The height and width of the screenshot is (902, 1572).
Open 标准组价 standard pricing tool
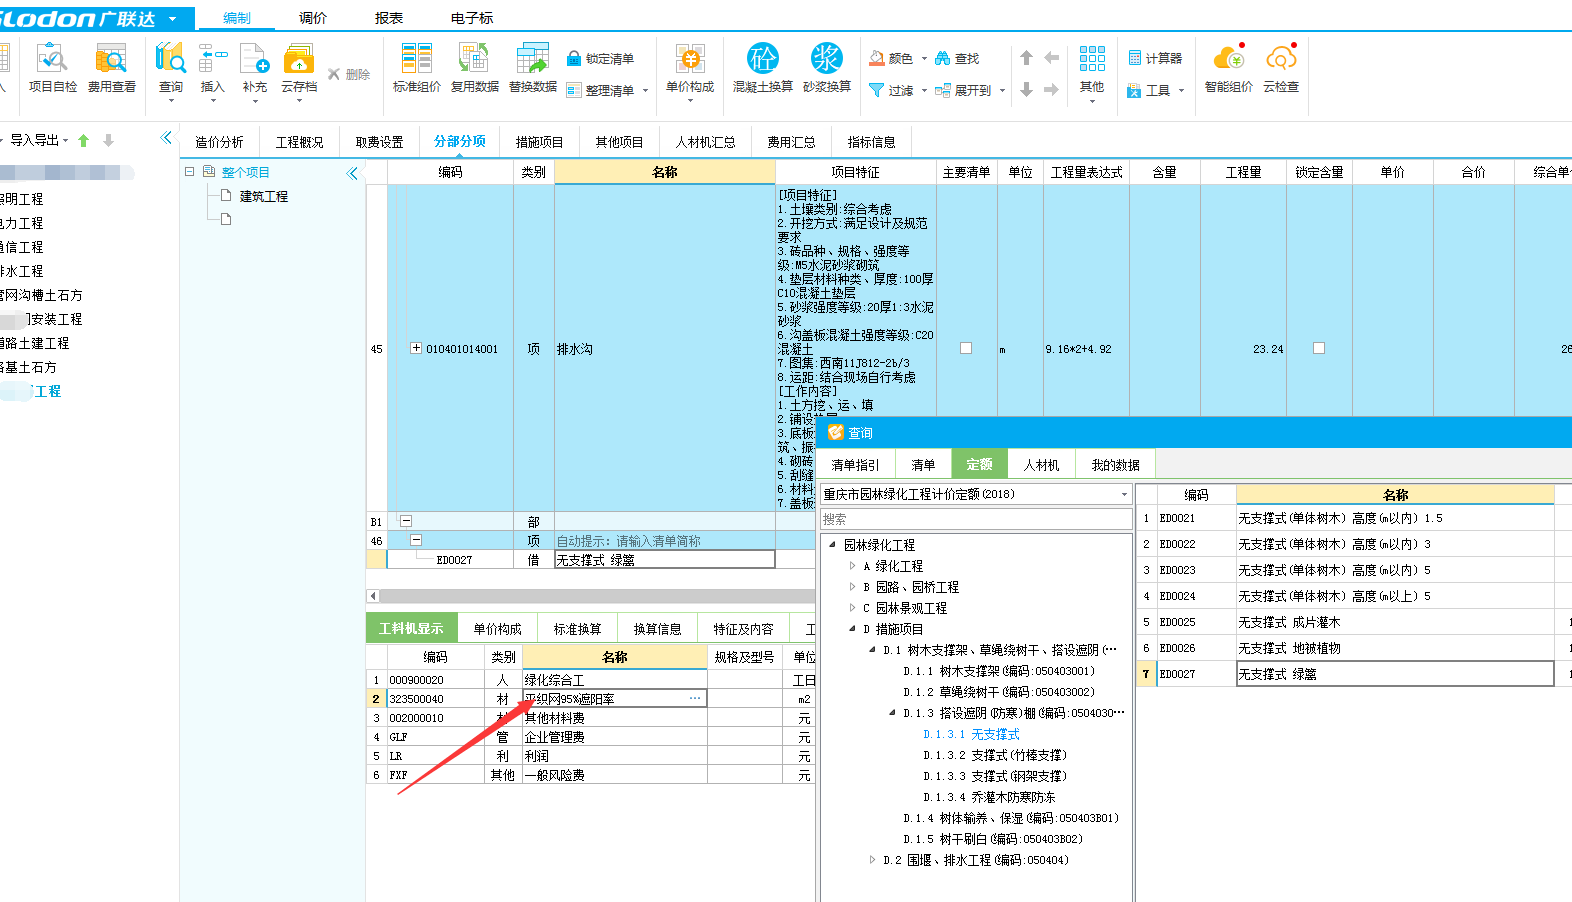coord(417,68)
